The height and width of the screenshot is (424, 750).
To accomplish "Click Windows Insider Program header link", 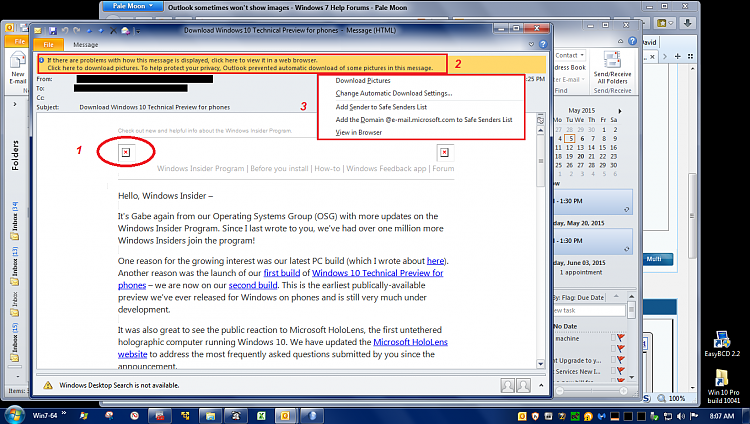I will 200,168.
